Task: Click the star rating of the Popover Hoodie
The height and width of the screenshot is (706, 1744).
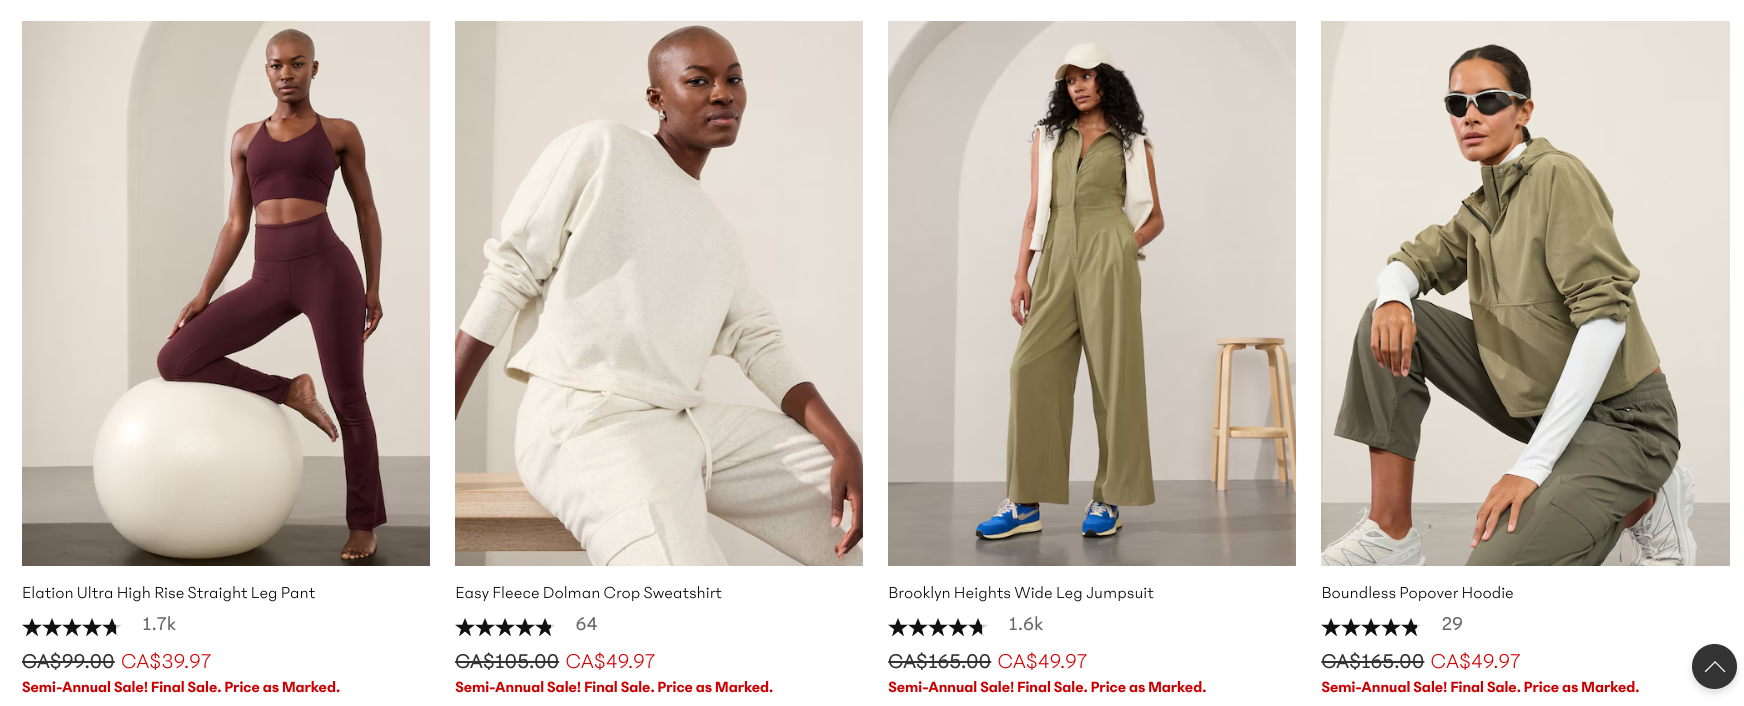Action: pos(1370,627)
